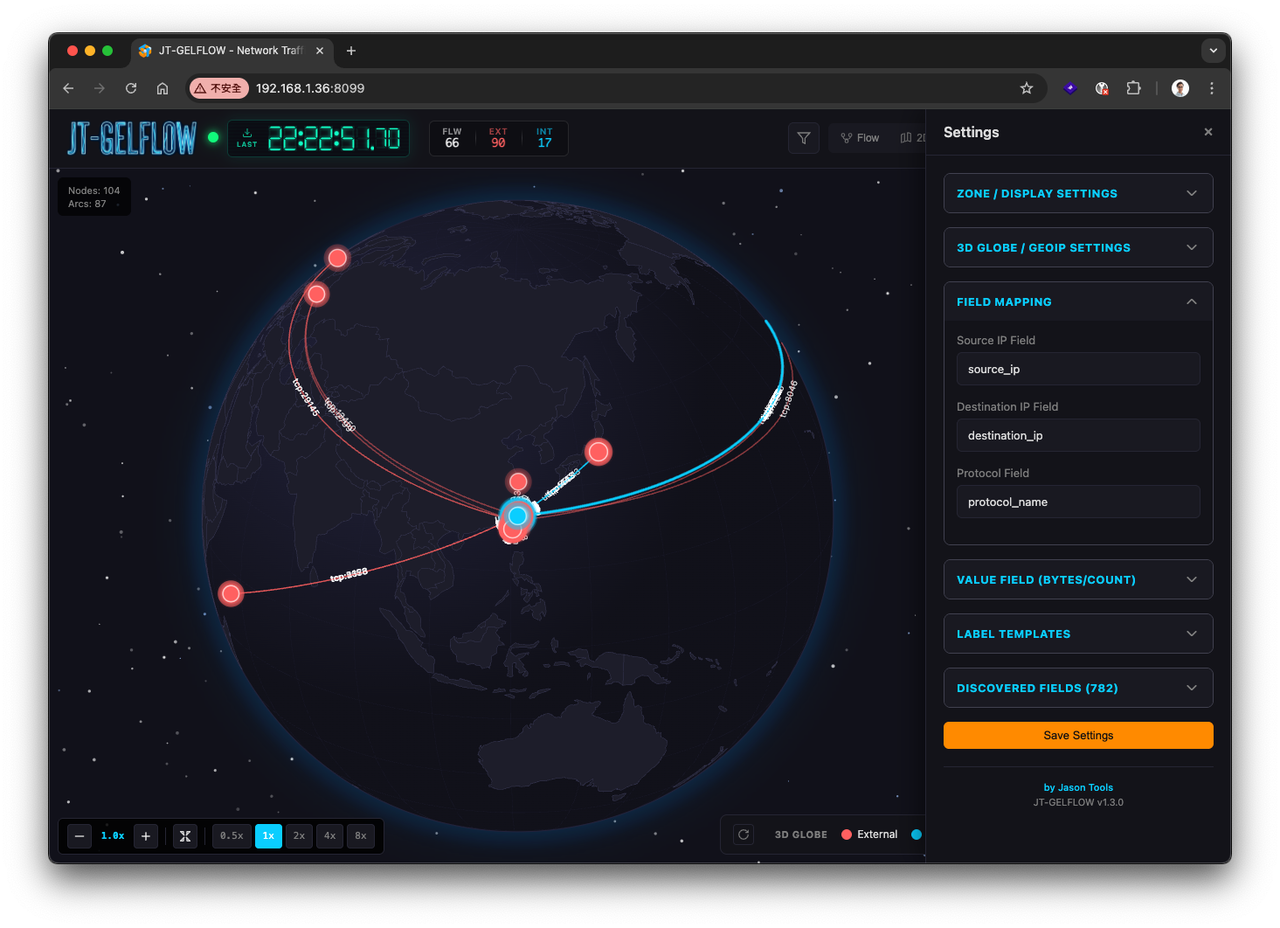This screenshot has width=1280, height=928.
Task: Click the cyan internal node on the globe
Action: pyautogui.click(x=517, y=516)
